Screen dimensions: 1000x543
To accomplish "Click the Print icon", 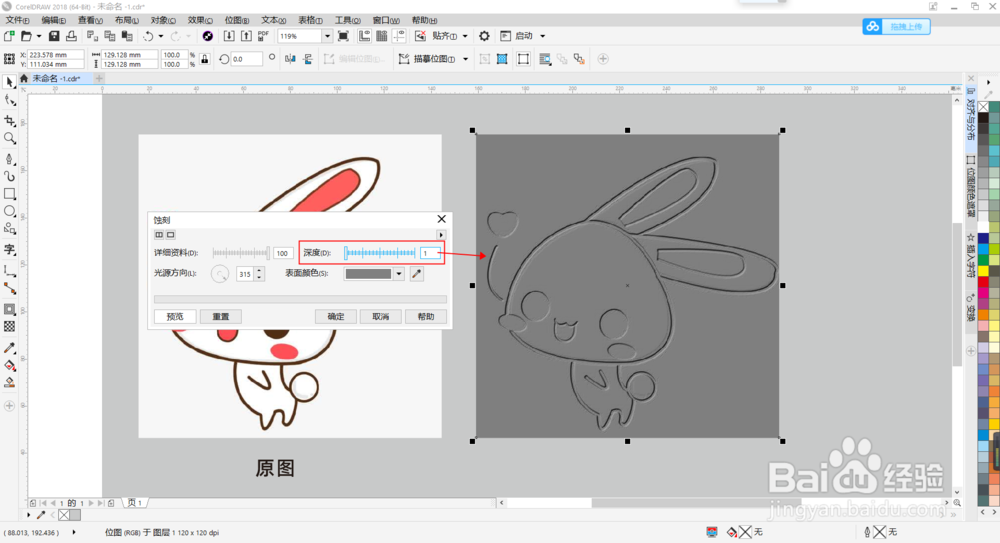I will 71,36.
